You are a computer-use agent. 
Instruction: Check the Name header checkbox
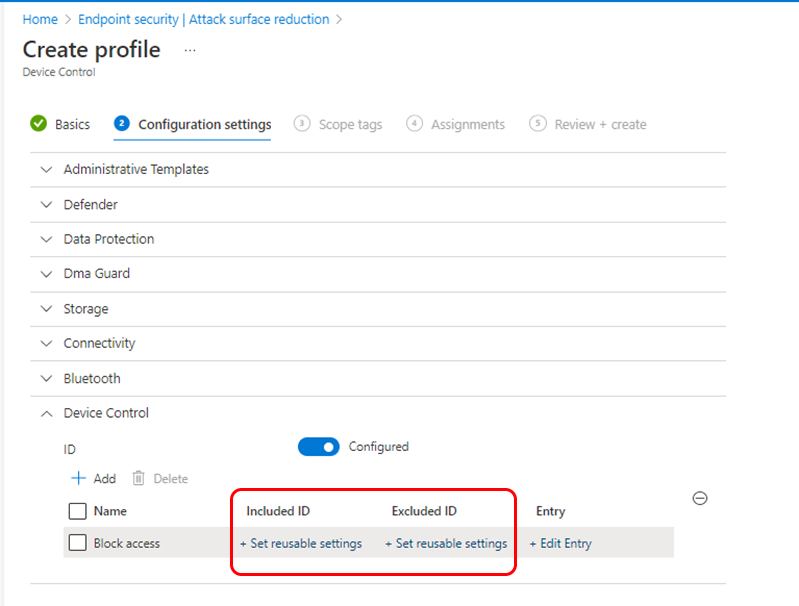coord(77,511)
